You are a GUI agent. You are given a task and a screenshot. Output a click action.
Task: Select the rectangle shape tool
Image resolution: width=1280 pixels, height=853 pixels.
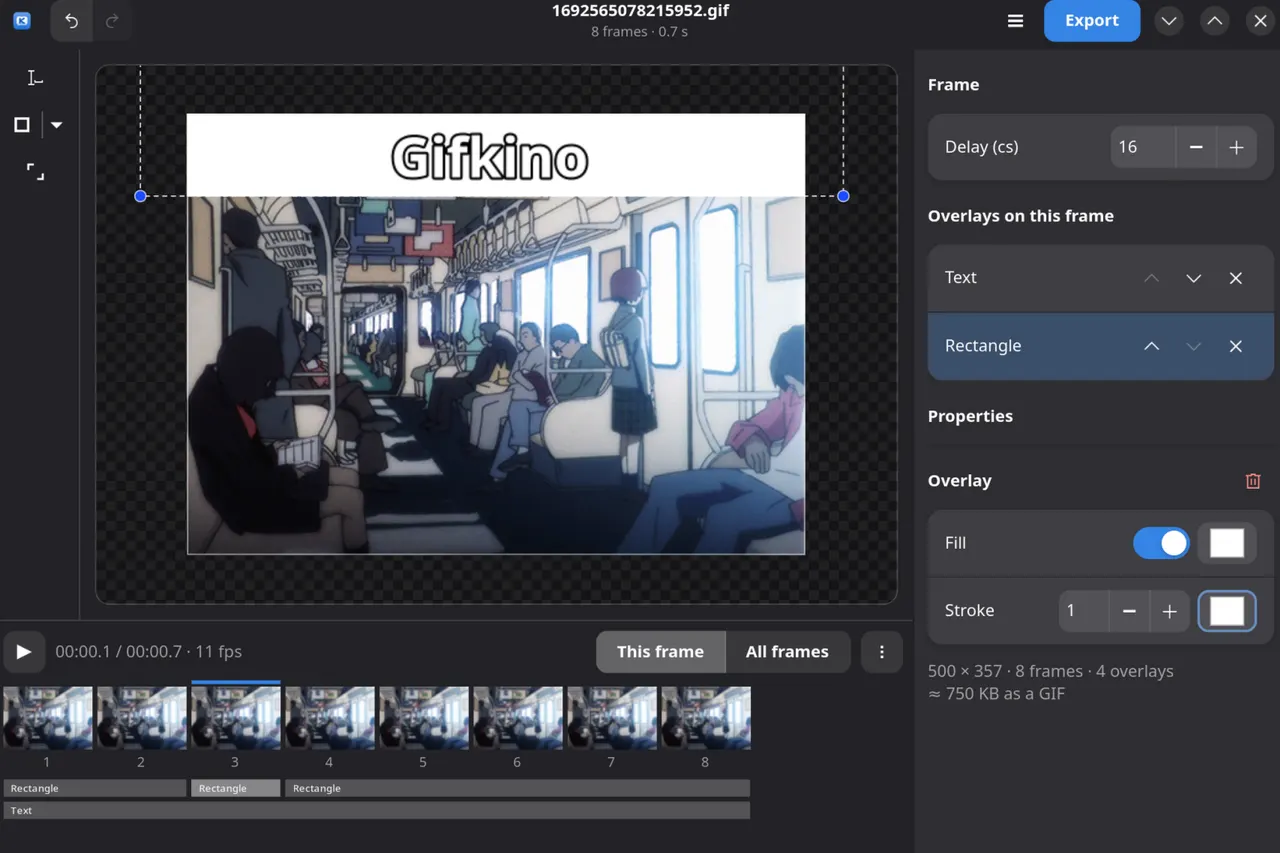22,125
